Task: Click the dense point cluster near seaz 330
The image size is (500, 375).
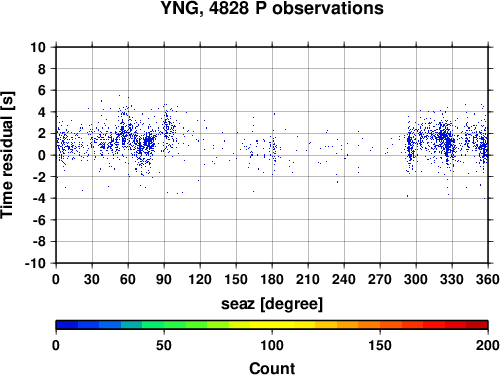Action: (447, 142)
